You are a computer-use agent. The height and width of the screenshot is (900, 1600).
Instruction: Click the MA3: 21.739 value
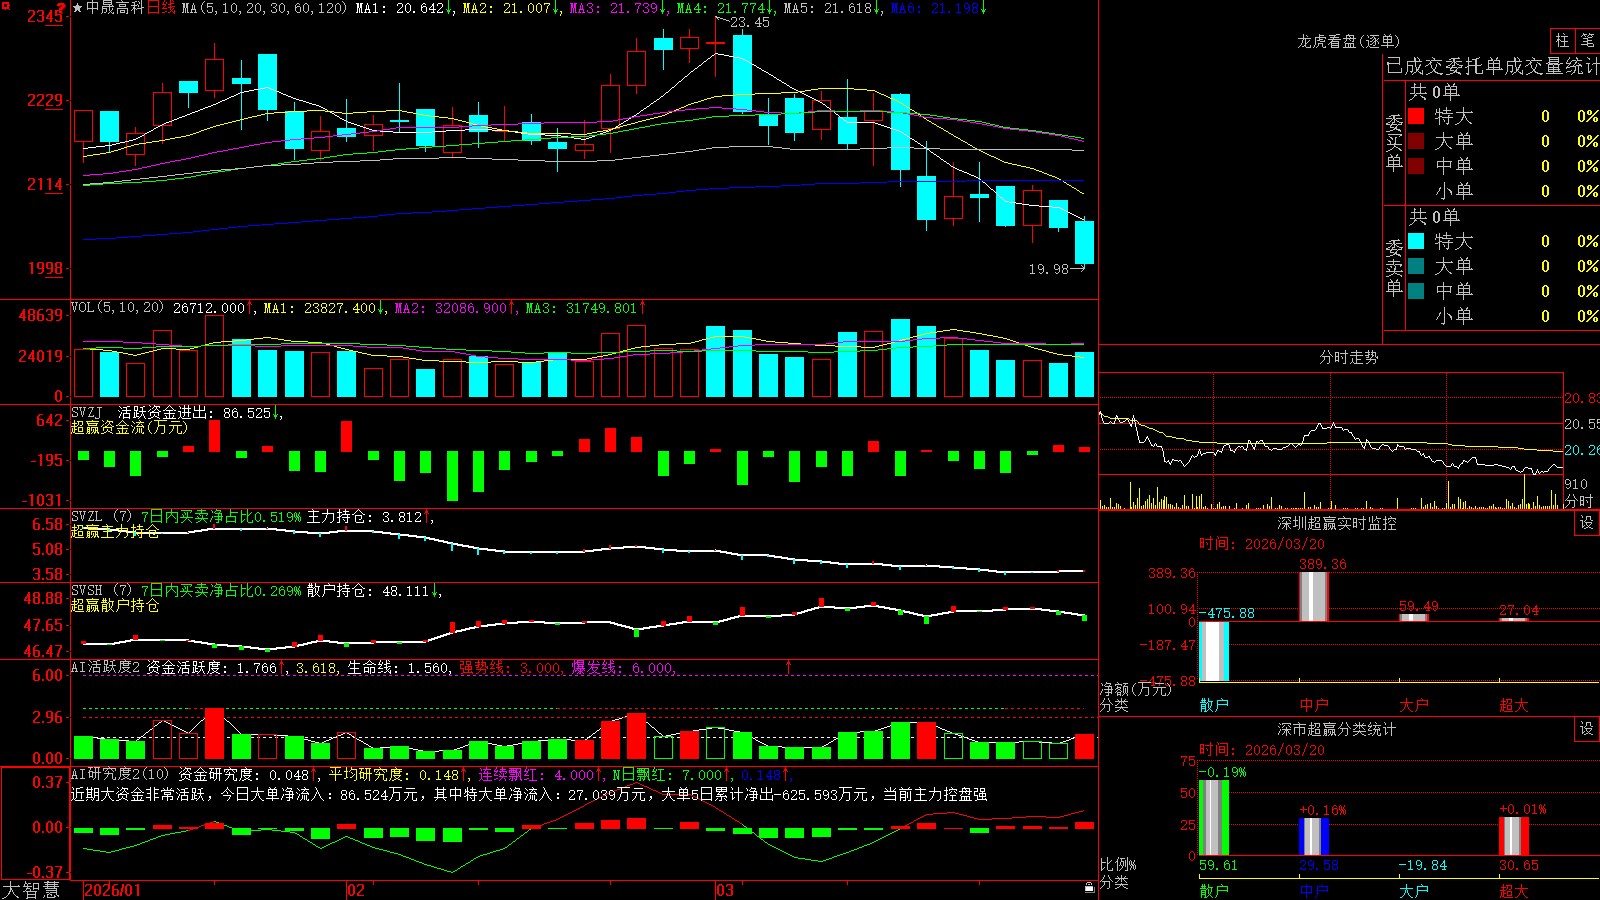pyautogui.click(x=614, y=8)
